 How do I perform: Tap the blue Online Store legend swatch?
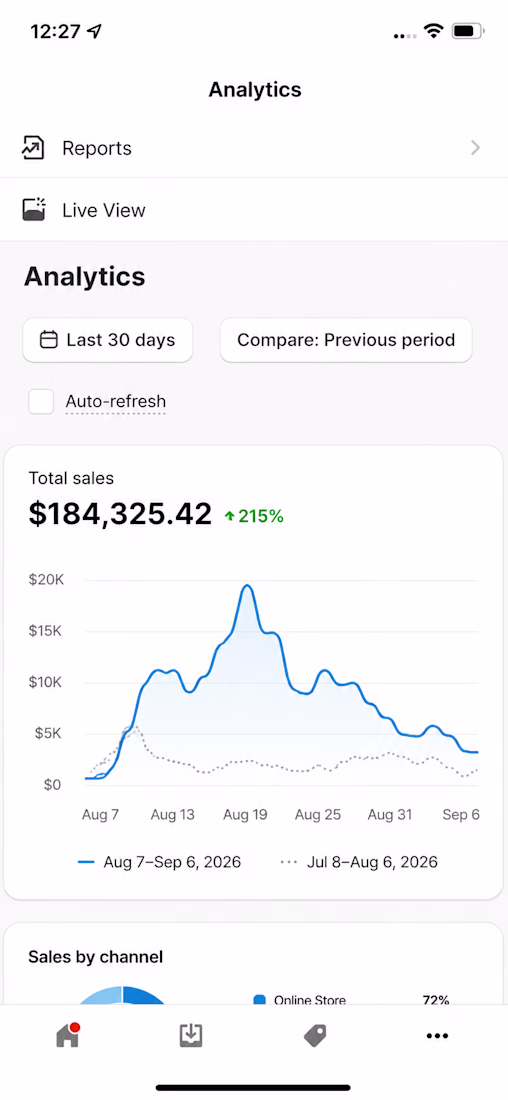(x=260, y=1000)
